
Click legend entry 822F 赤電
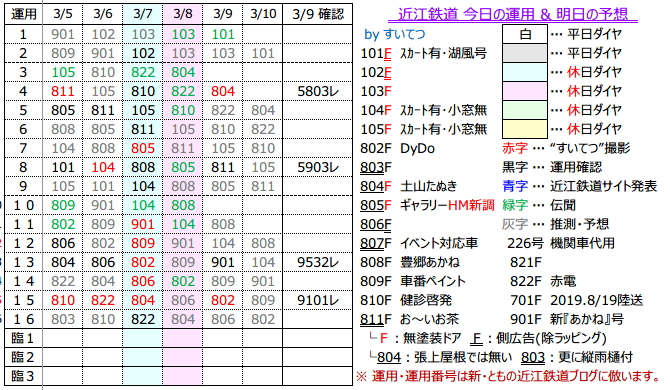543,282
